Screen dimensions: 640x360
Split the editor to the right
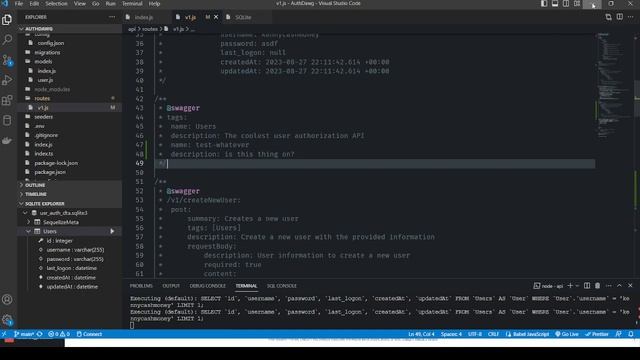pyautogui.click(x=620, y=17)
